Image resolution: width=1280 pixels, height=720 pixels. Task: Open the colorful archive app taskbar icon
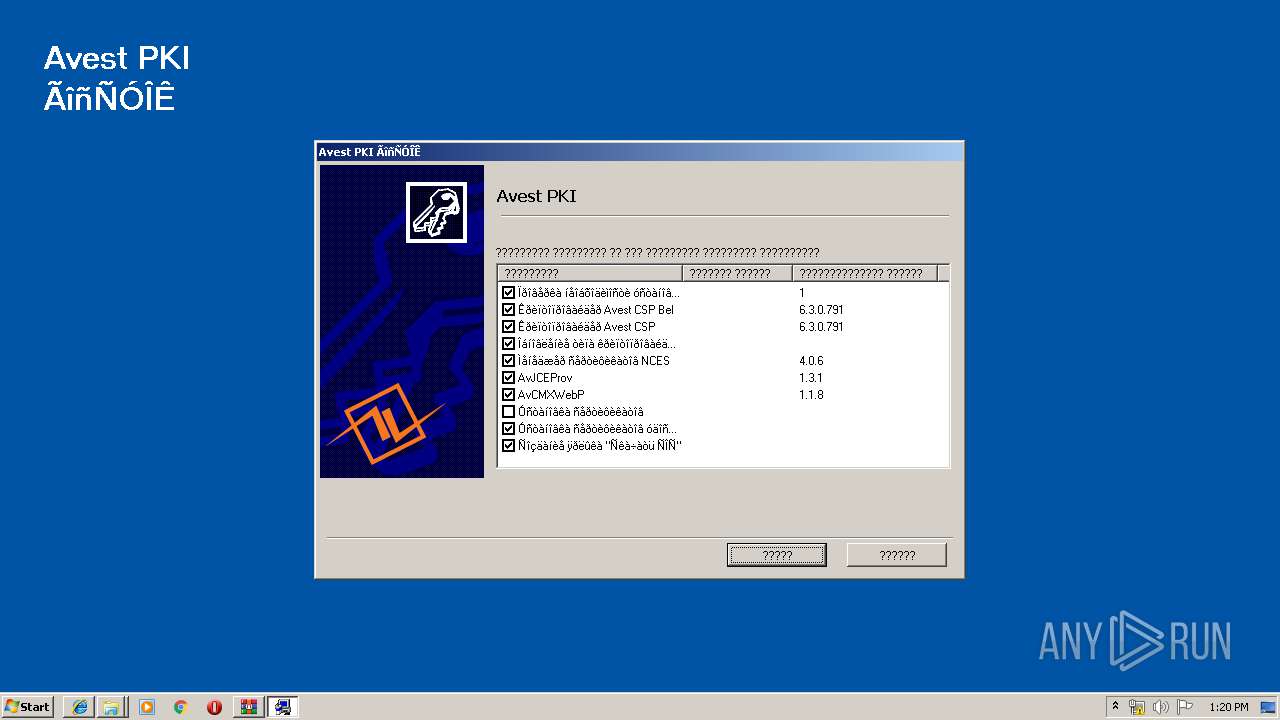coord(248,707)
